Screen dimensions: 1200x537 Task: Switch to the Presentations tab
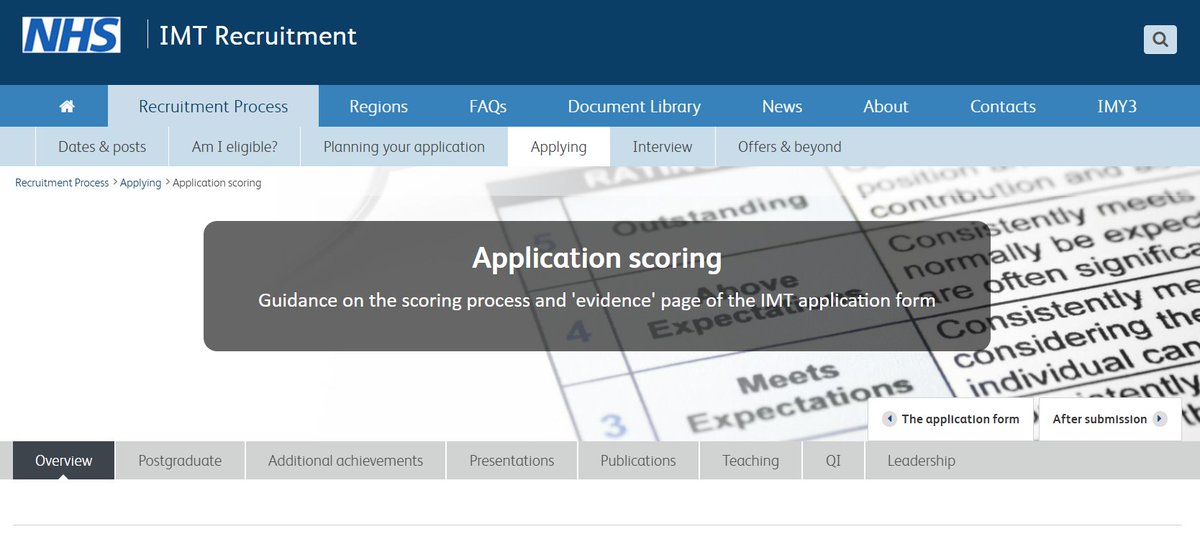pos(512,461)
